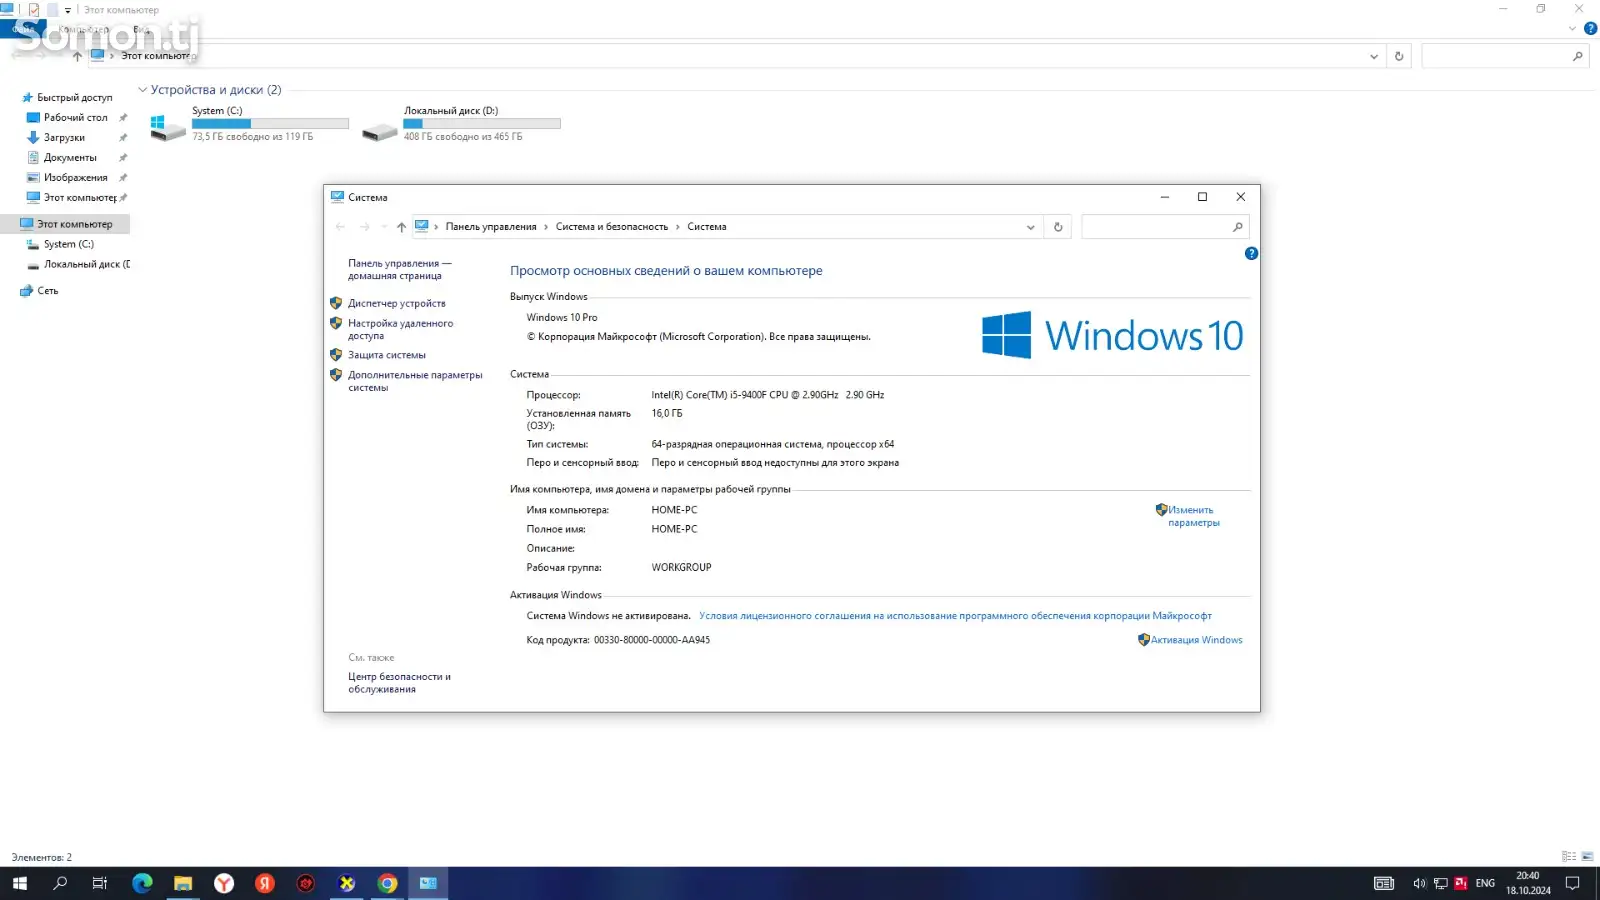Open taskbar search
Image resolution: width=1600 pixels, height=900 pixels.
point(60,883)
